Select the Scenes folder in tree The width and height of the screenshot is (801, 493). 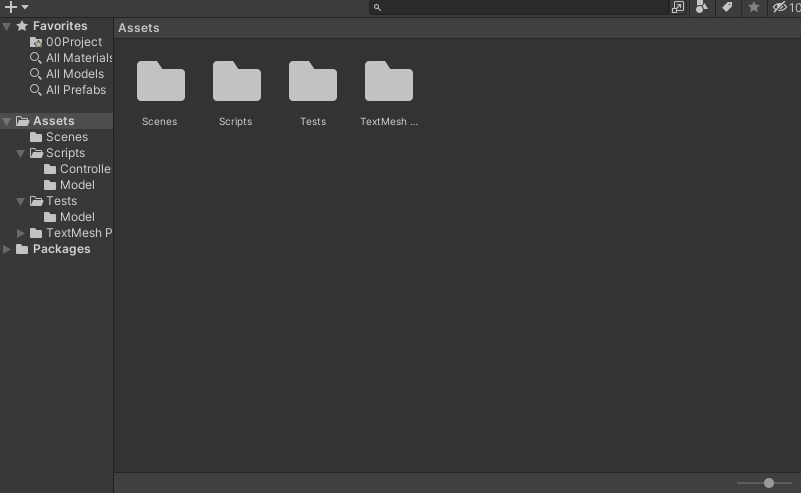click(x=67, y=137)
